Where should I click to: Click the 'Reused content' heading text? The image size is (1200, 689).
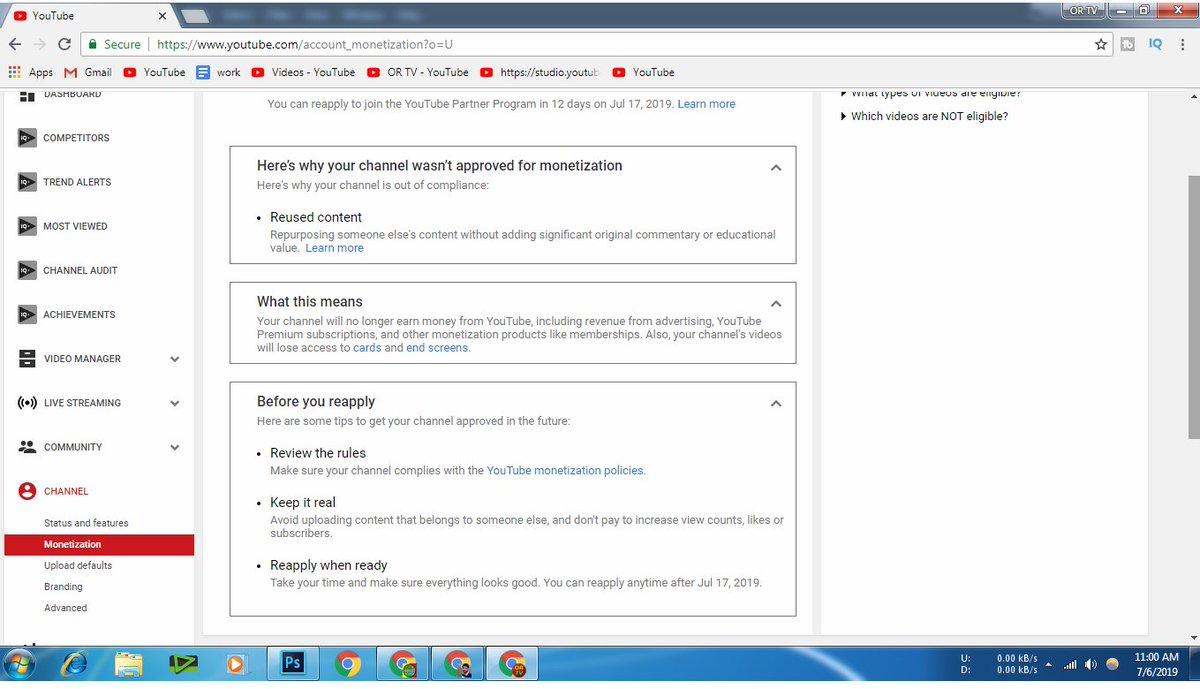(316, 217)
